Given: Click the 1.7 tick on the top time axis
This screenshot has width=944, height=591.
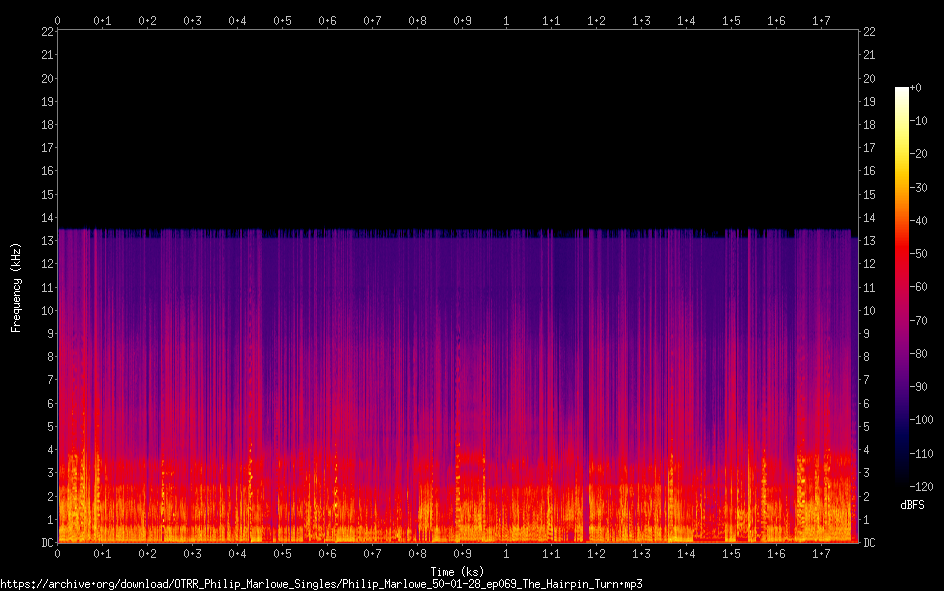Looking at the screenshot, I should coord(821,20).
